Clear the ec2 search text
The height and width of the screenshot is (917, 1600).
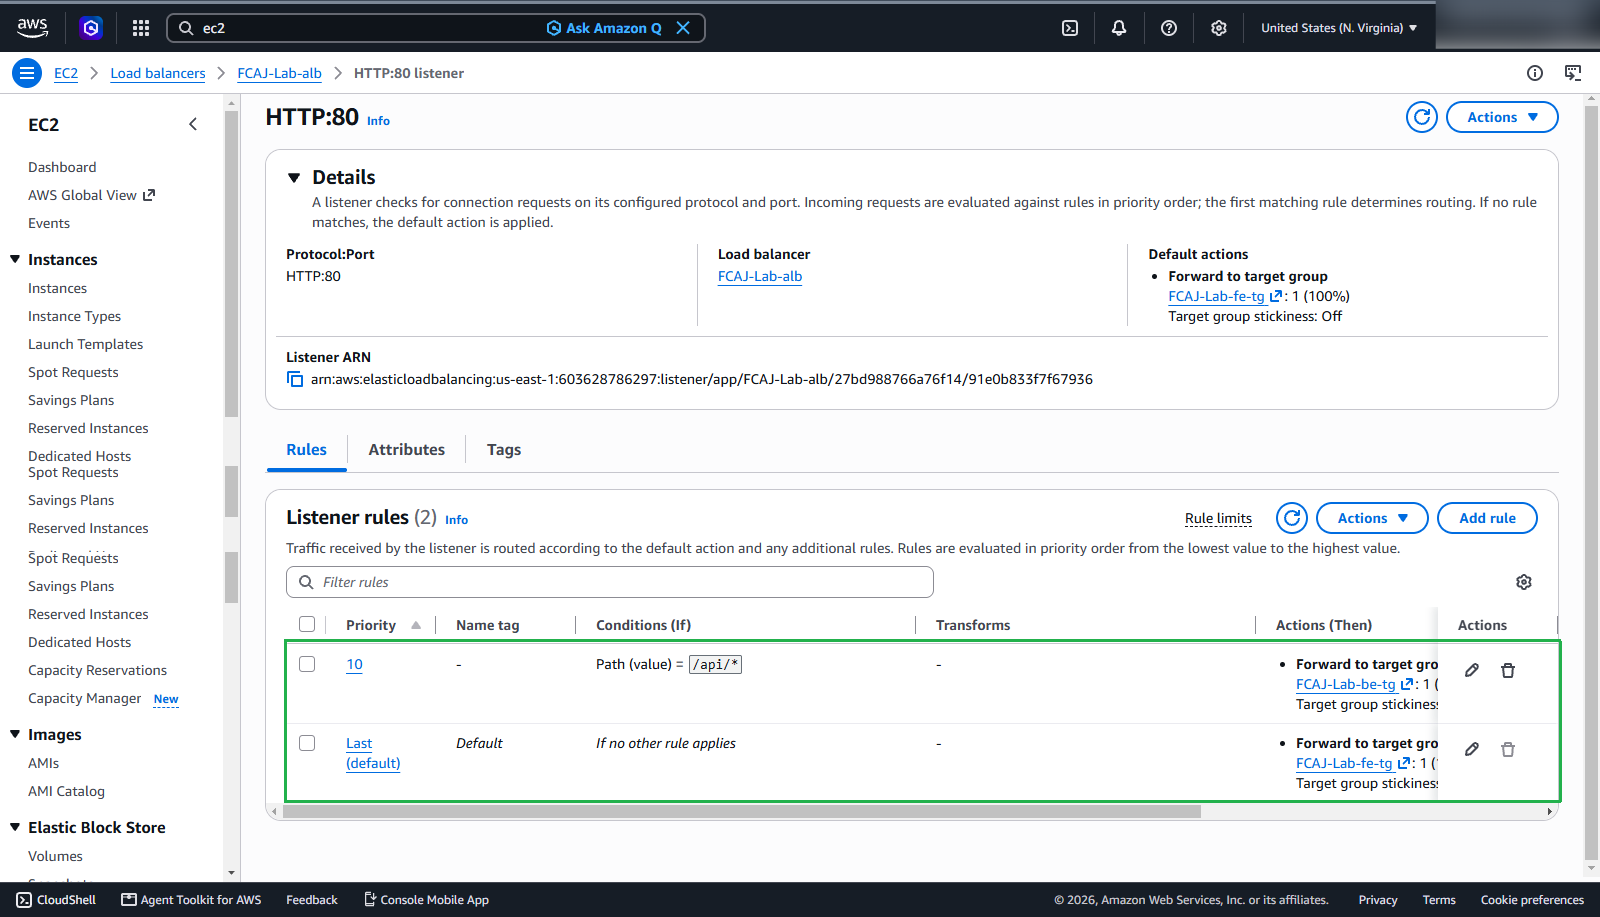click(683, 28)
